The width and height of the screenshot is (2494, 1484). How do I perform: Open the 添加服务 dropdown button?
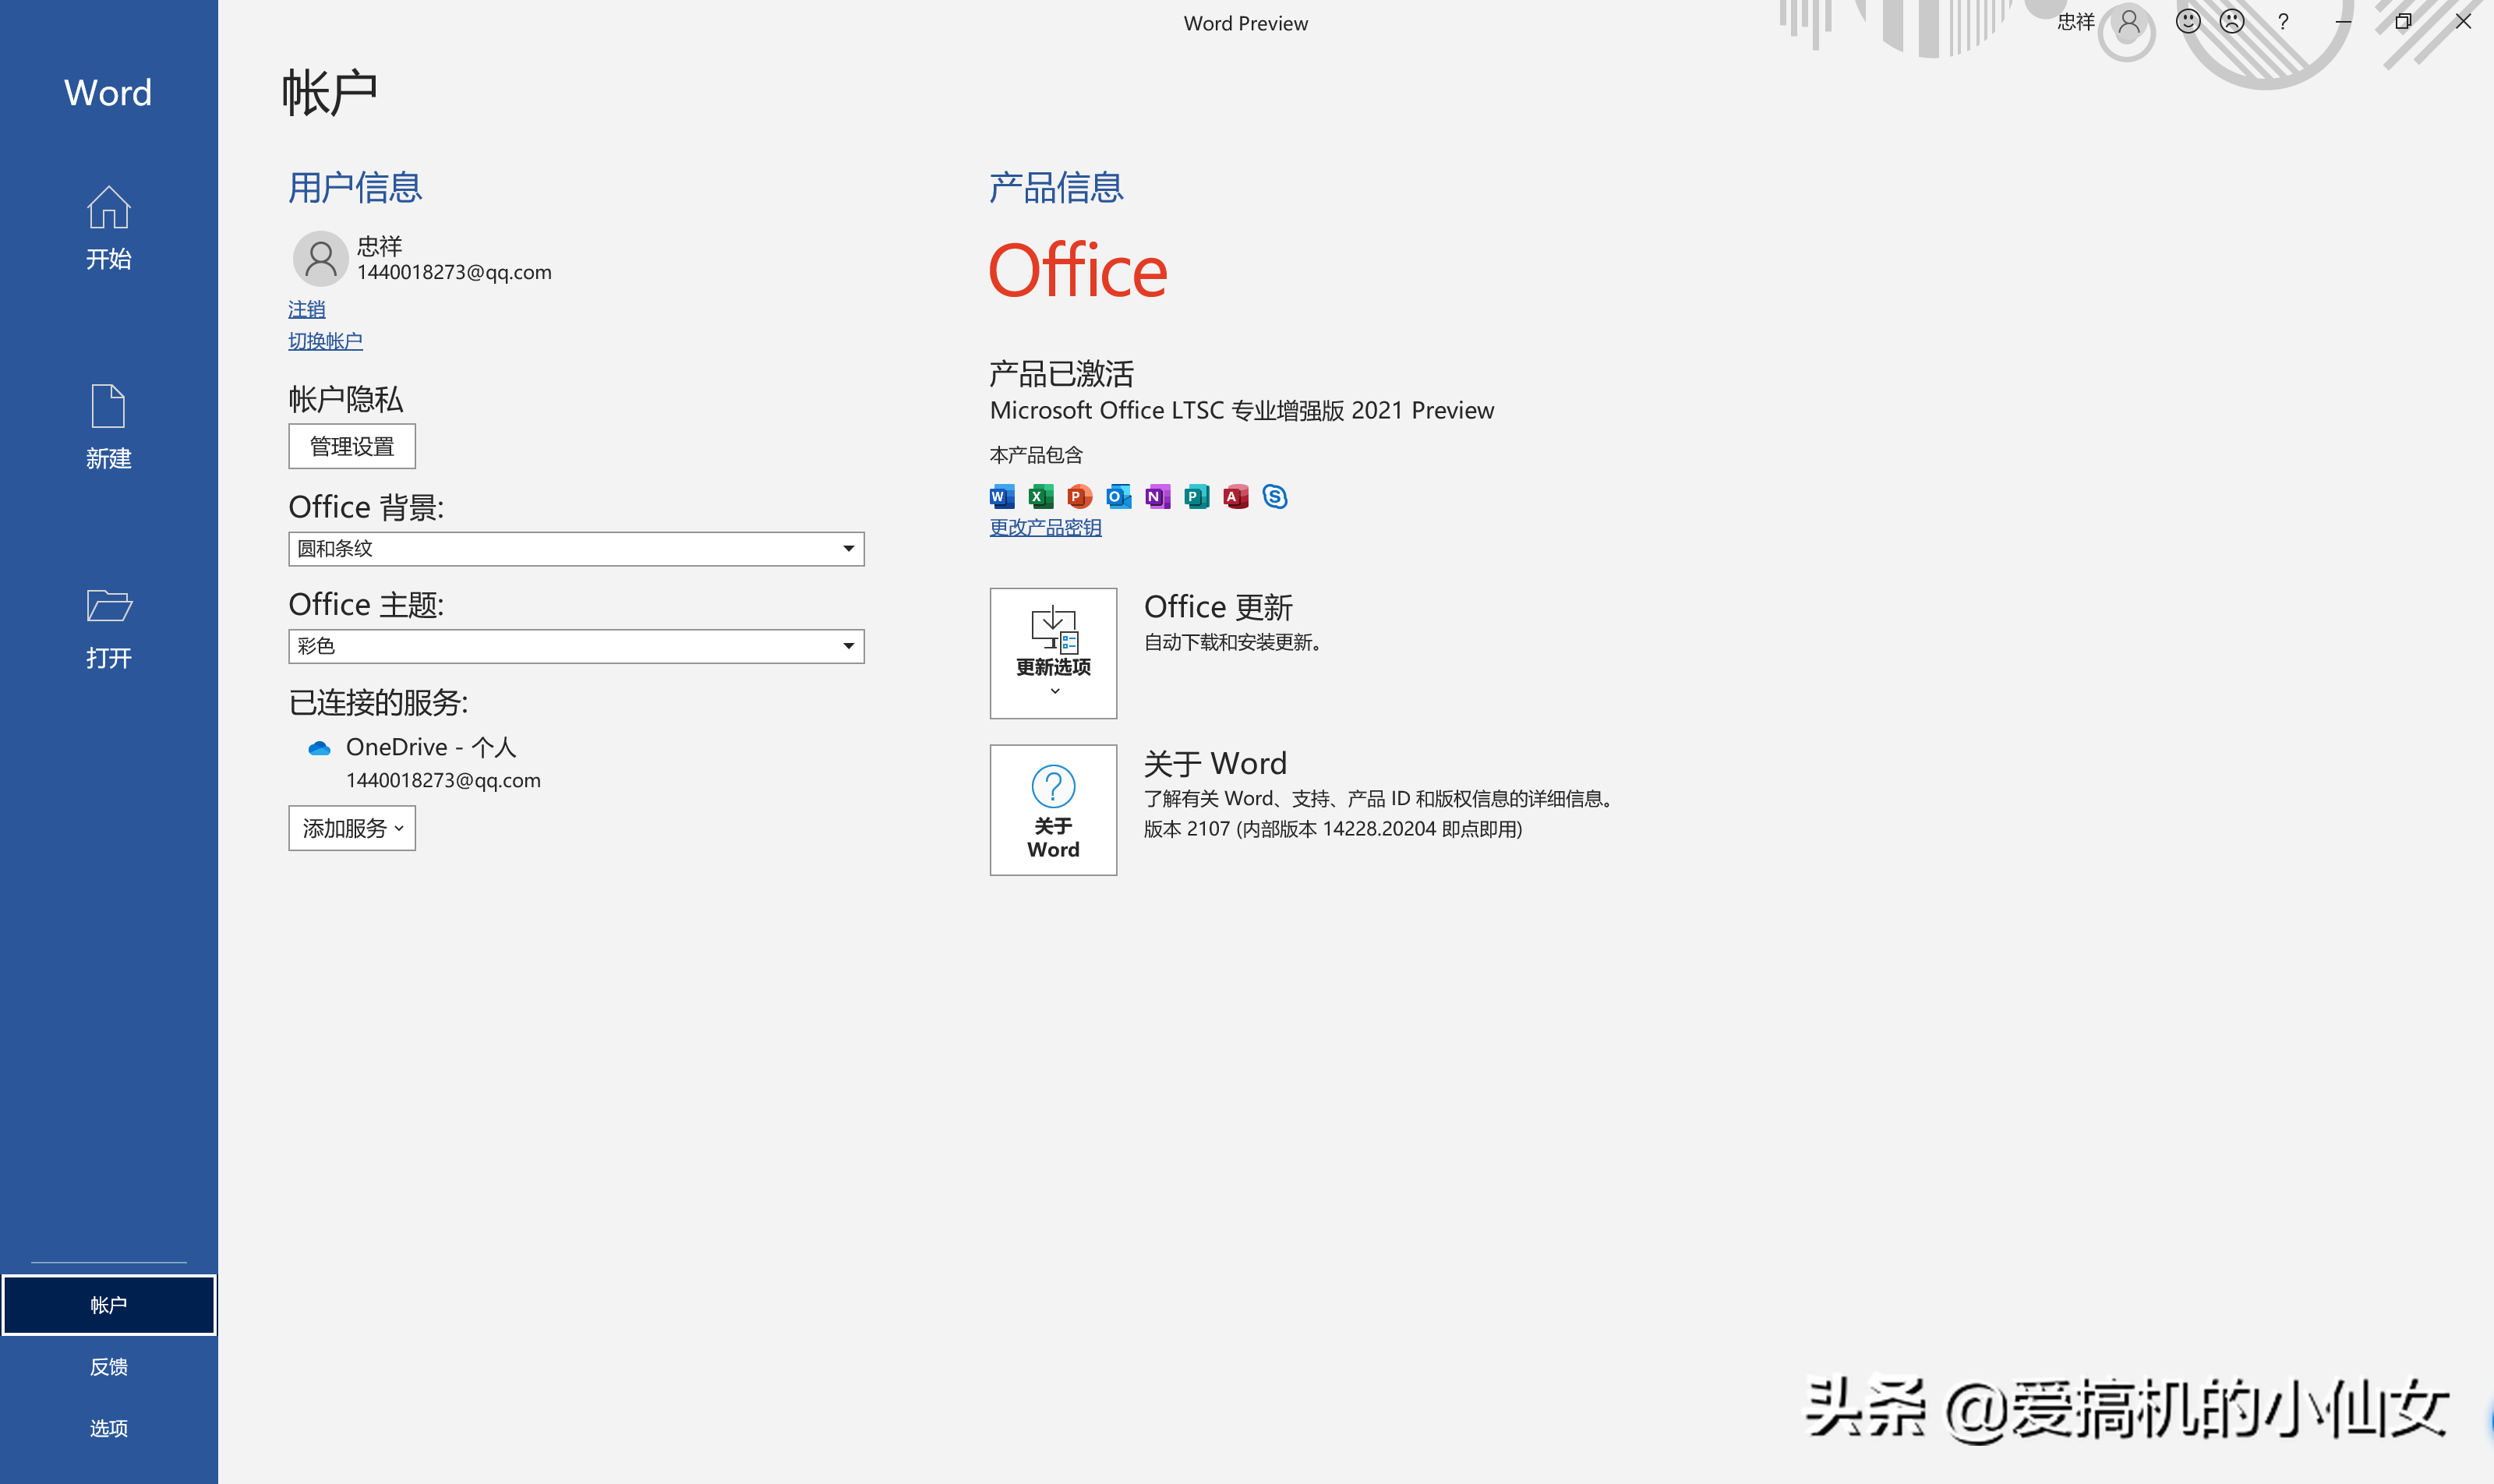(x=352, y=828)
